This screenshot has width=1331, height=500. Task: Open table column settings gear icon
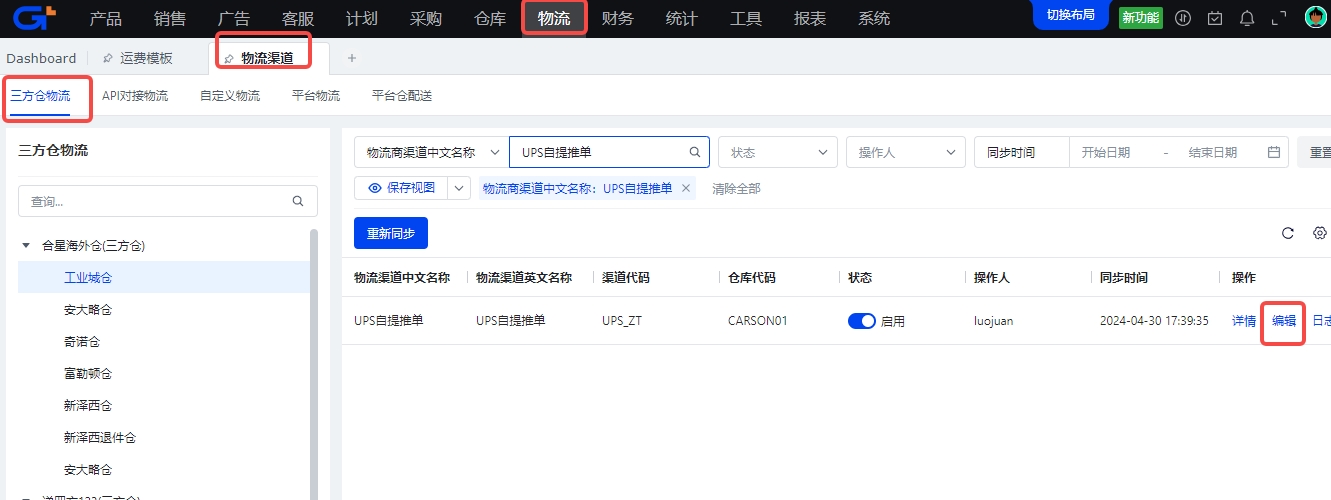pos(1320,233)
